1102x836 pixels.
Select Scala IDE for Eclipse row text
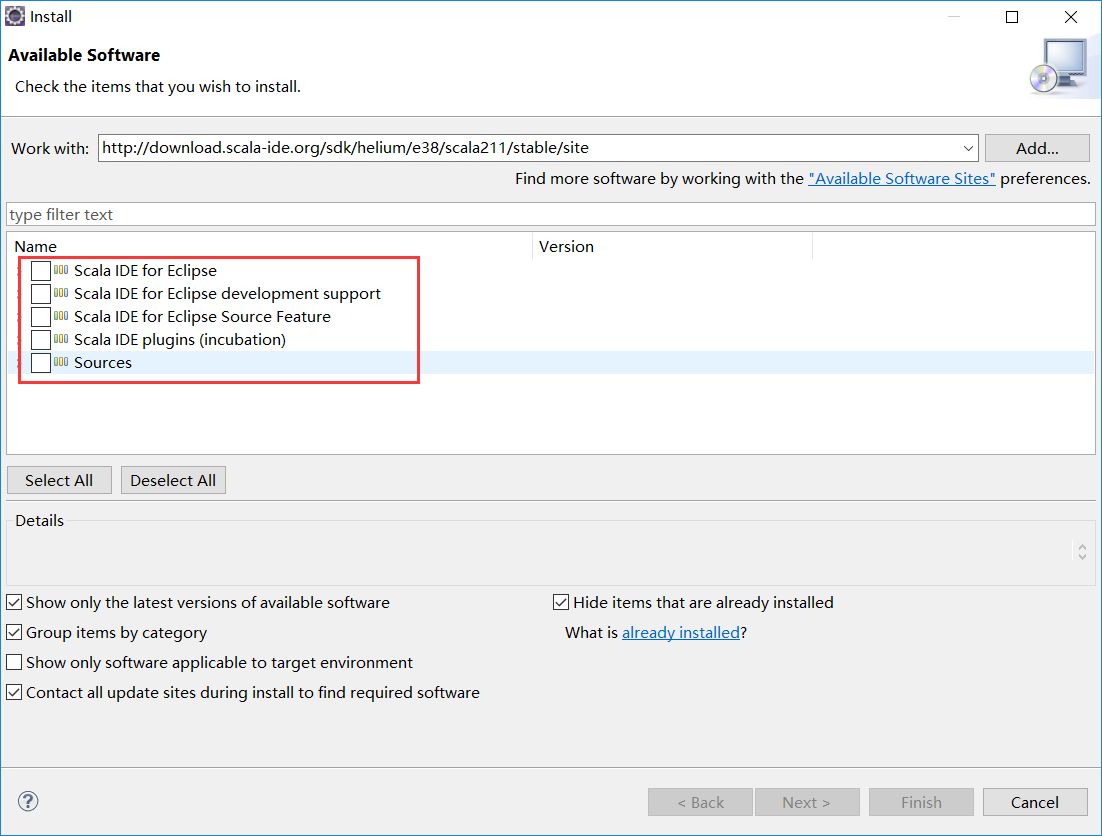pyautogui.click(x=145, y=270)
